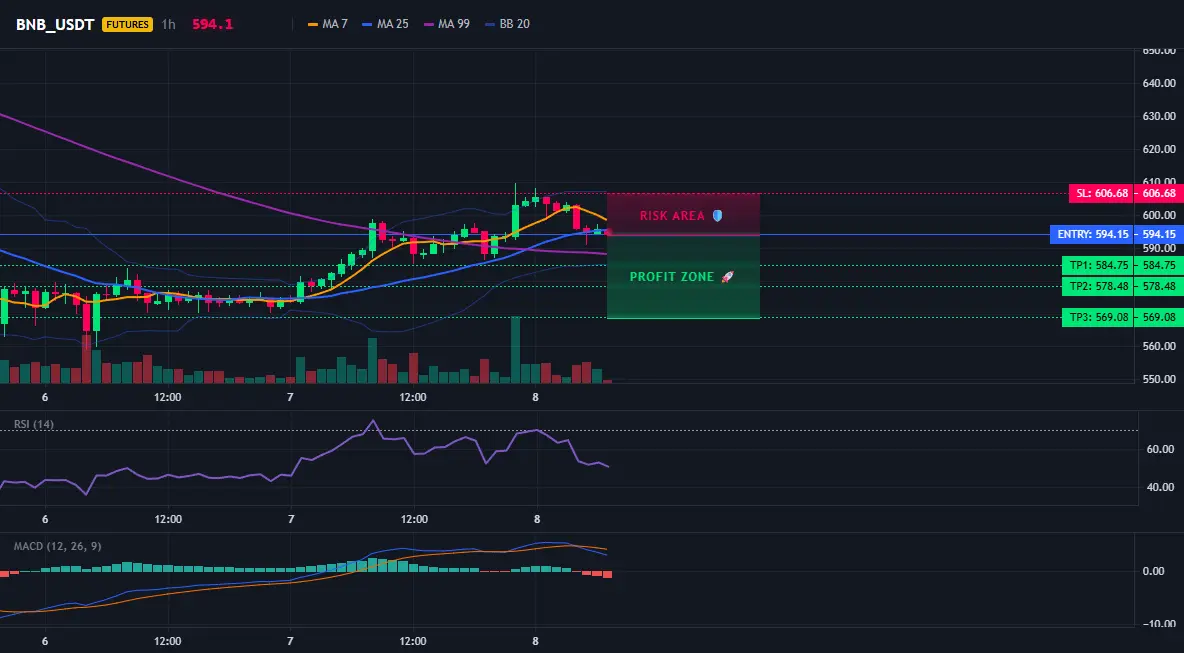The height and width of the screenshot is (653, 1184).
Task: Click the TP3: 569.08 label
Action: click(1099, 317)
